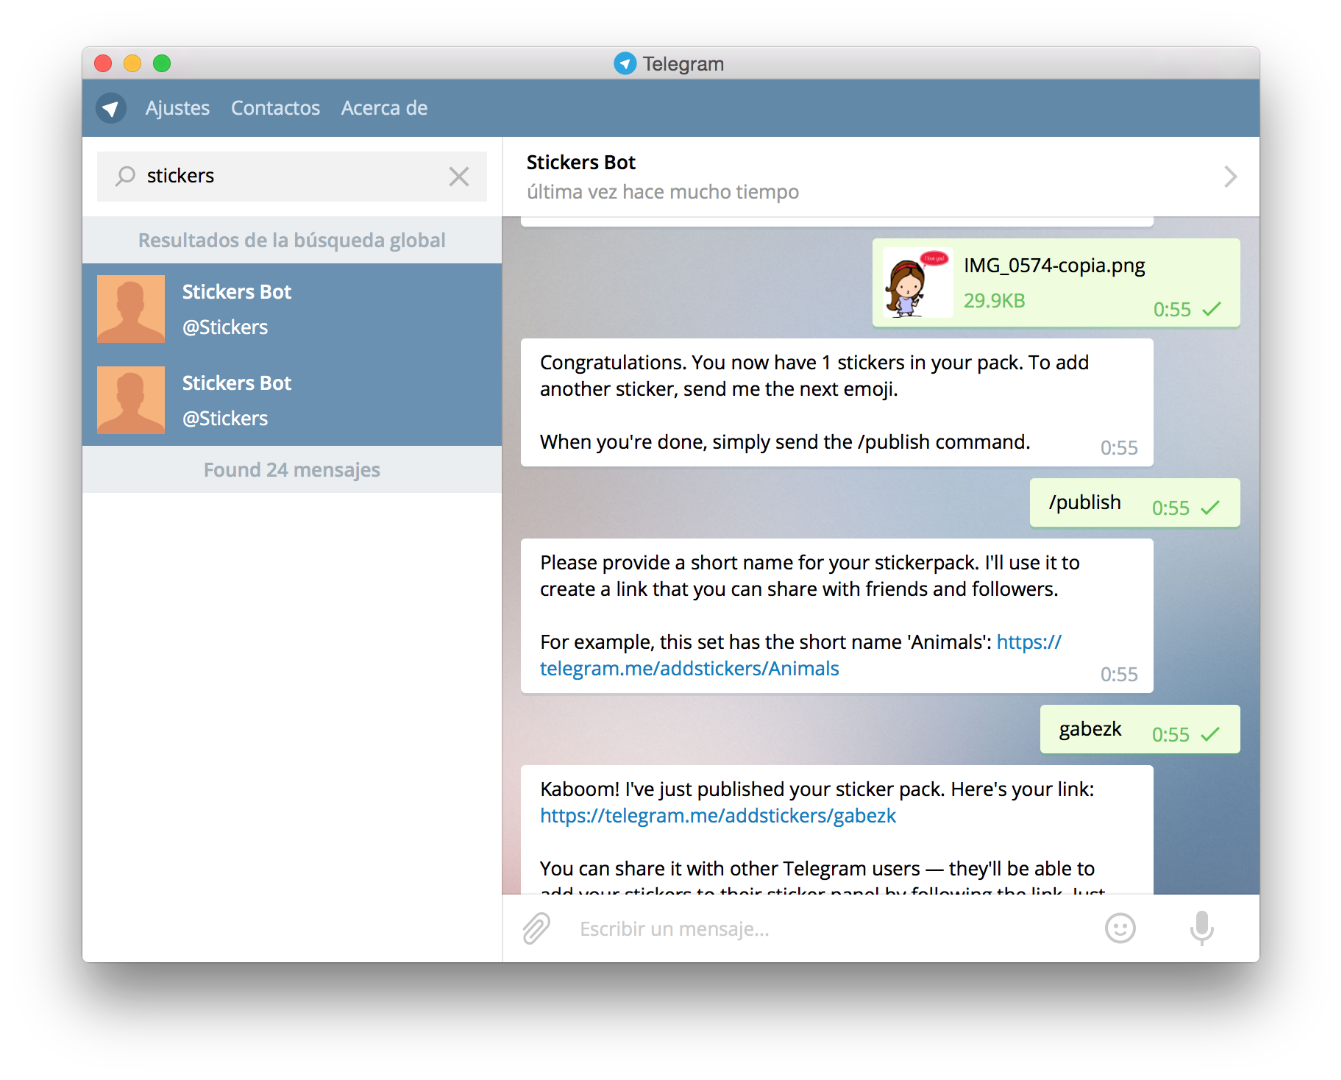
Task: Focus the Escribir un mensaje input
Action: coord(830,929)
